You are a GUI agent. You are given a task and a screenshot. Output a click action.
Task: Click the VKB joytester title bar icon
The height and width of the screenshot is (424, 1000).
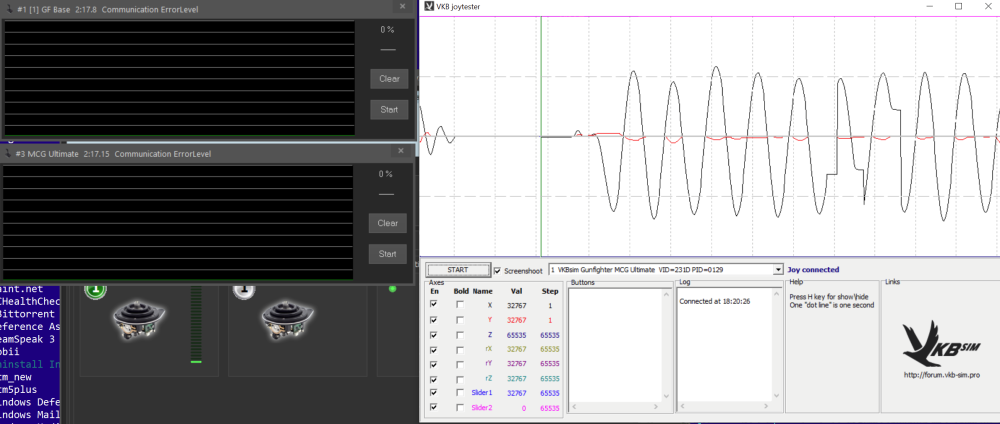pos(430,6)
